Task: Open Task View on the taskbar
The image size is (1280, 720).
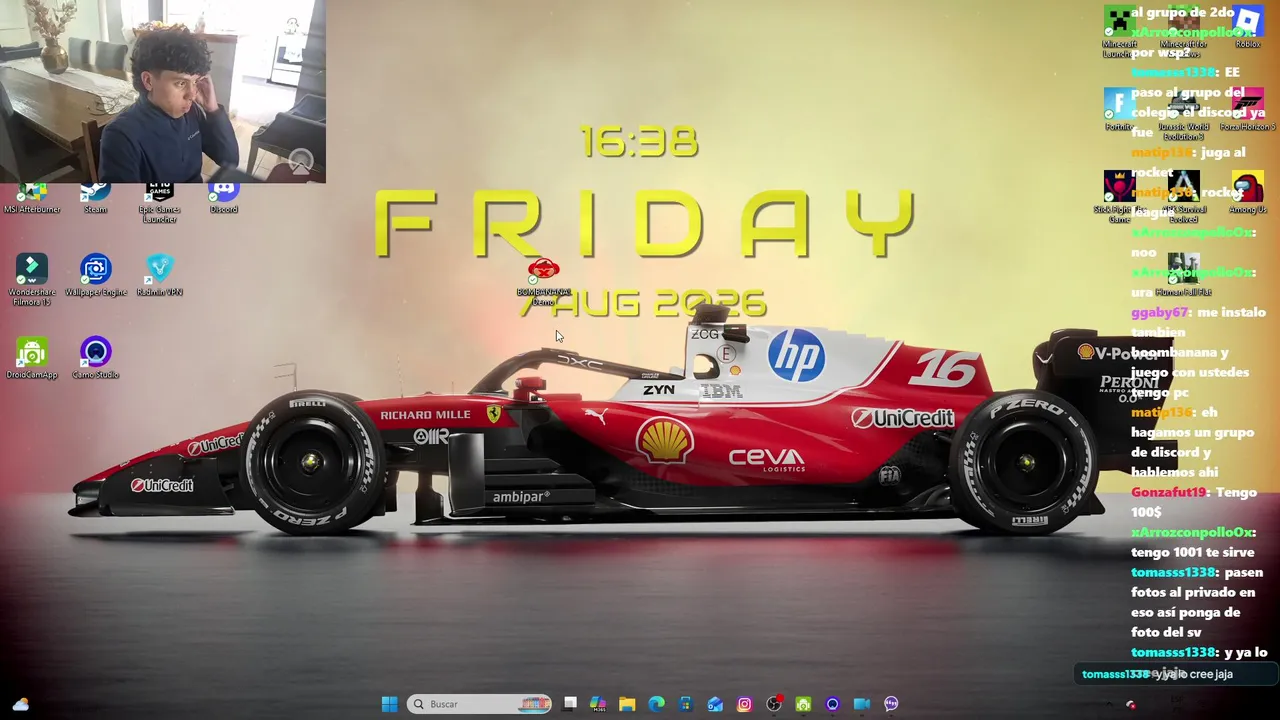Action: [x=570, y=704]
